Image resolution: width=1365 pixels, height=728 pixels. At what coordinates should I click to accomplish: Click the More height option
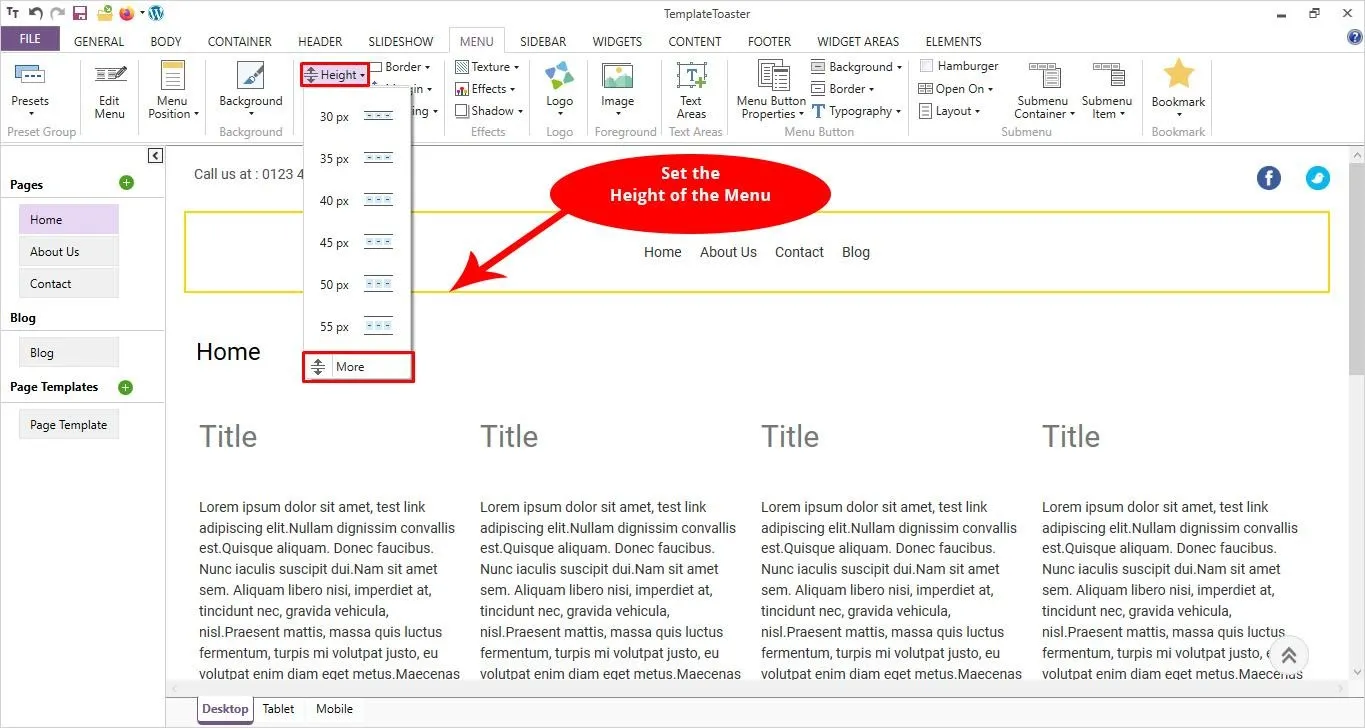tap(358, 367)
